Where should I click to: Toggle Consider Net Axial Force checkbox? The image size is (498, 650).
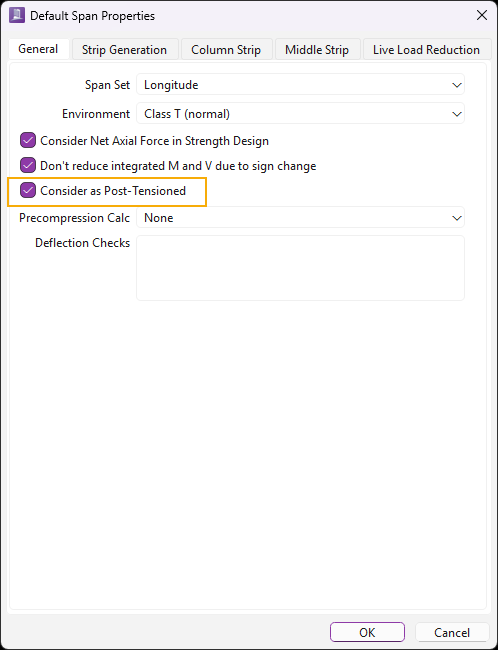[x=28, y=141]
